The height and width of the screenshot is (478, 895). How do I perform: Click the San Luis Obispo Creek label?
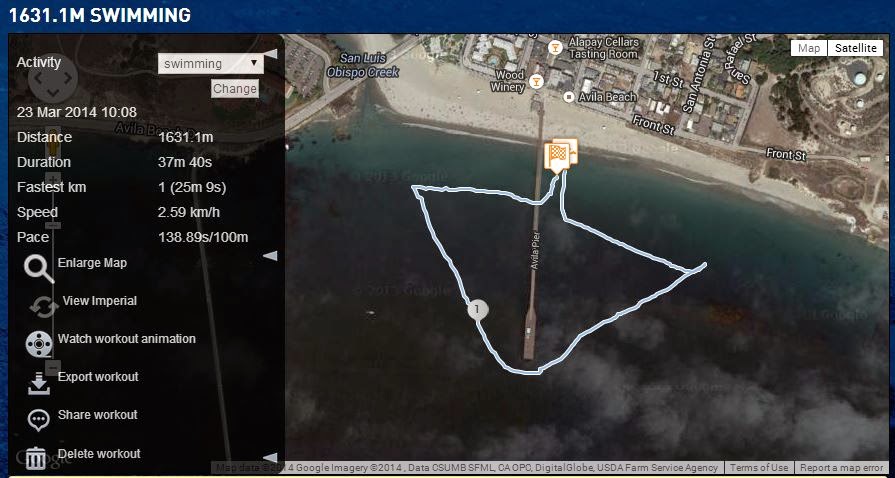click(363, 65)
